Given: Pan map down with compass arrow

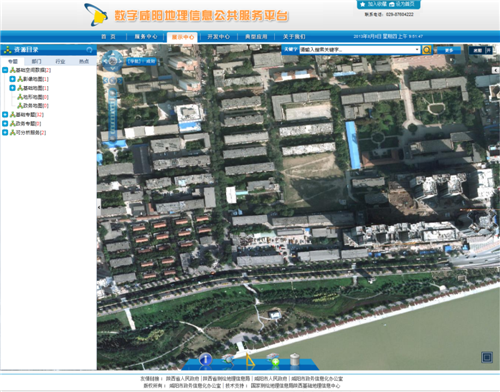Looking at the screenshot, I should pyautogui.click(x=113, y=68).
